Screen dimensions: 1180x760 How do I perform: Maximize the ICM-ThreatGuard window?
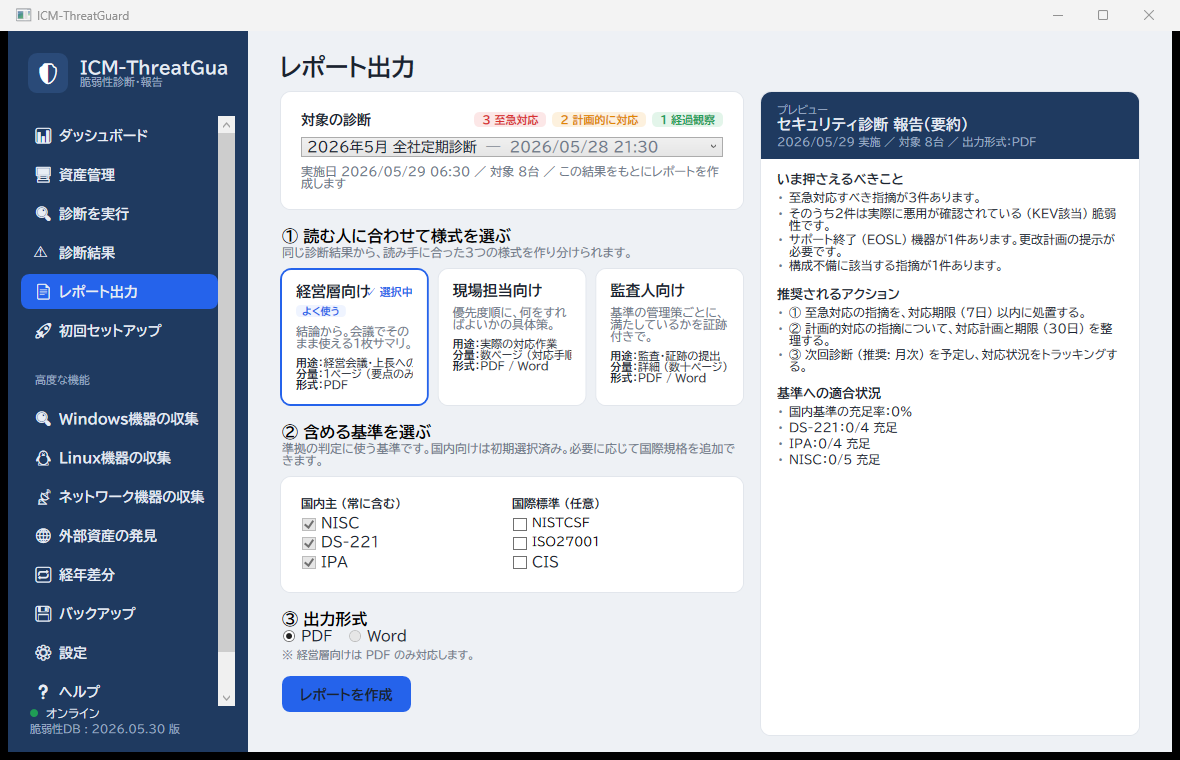pos(1102,15)
